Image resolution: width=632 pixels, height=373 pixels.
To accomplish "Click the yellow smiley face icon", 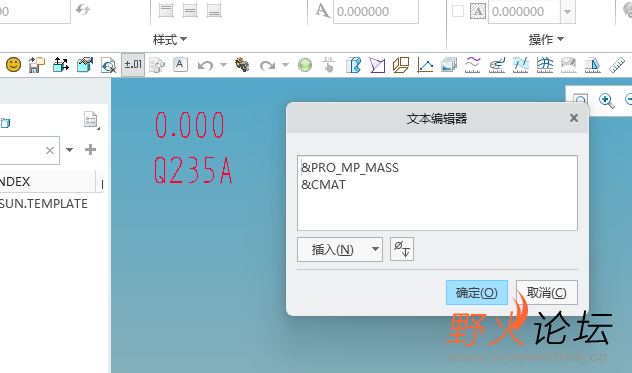I will tap(13, 65).
